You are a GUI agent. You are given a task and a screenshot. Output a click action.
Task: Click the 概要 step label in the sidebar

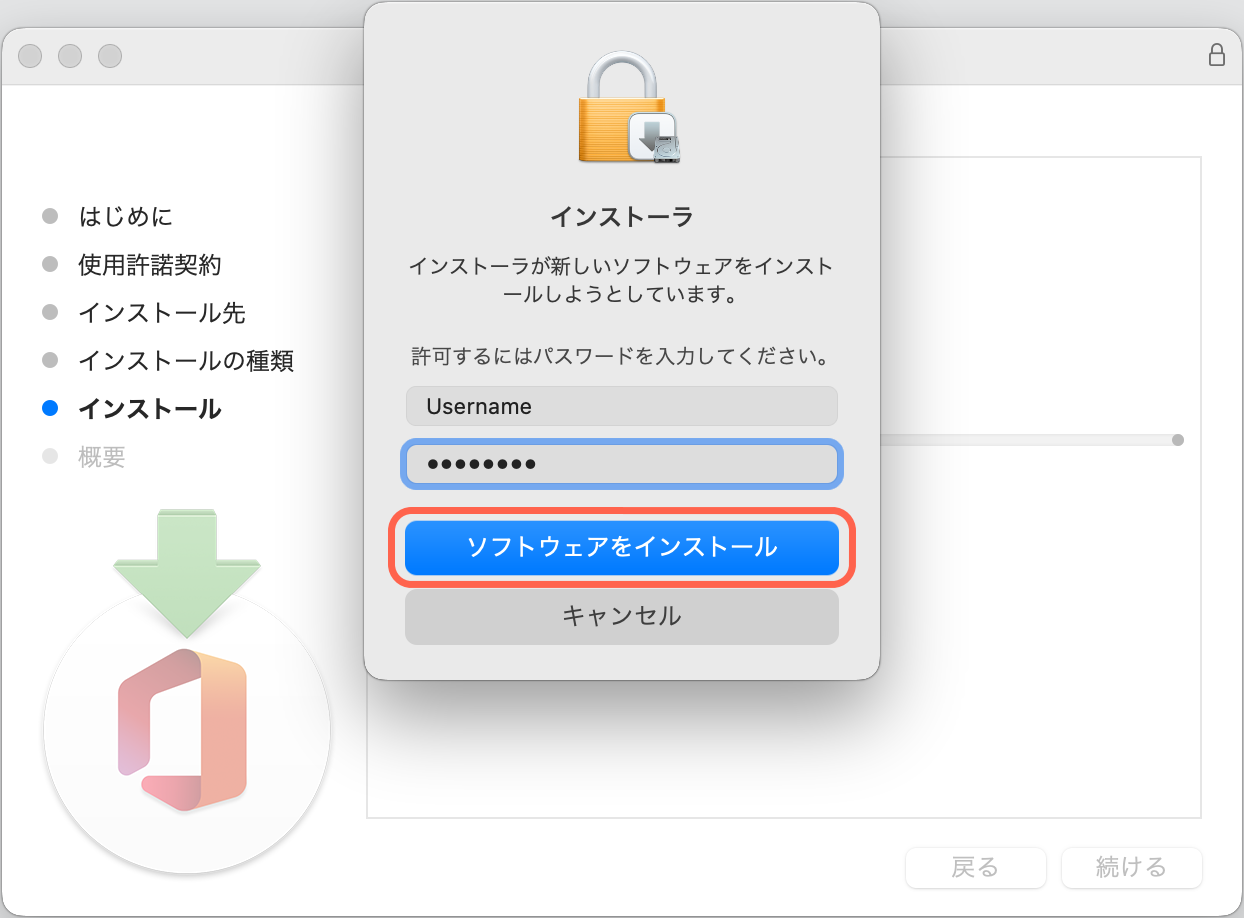coord(103,457)
